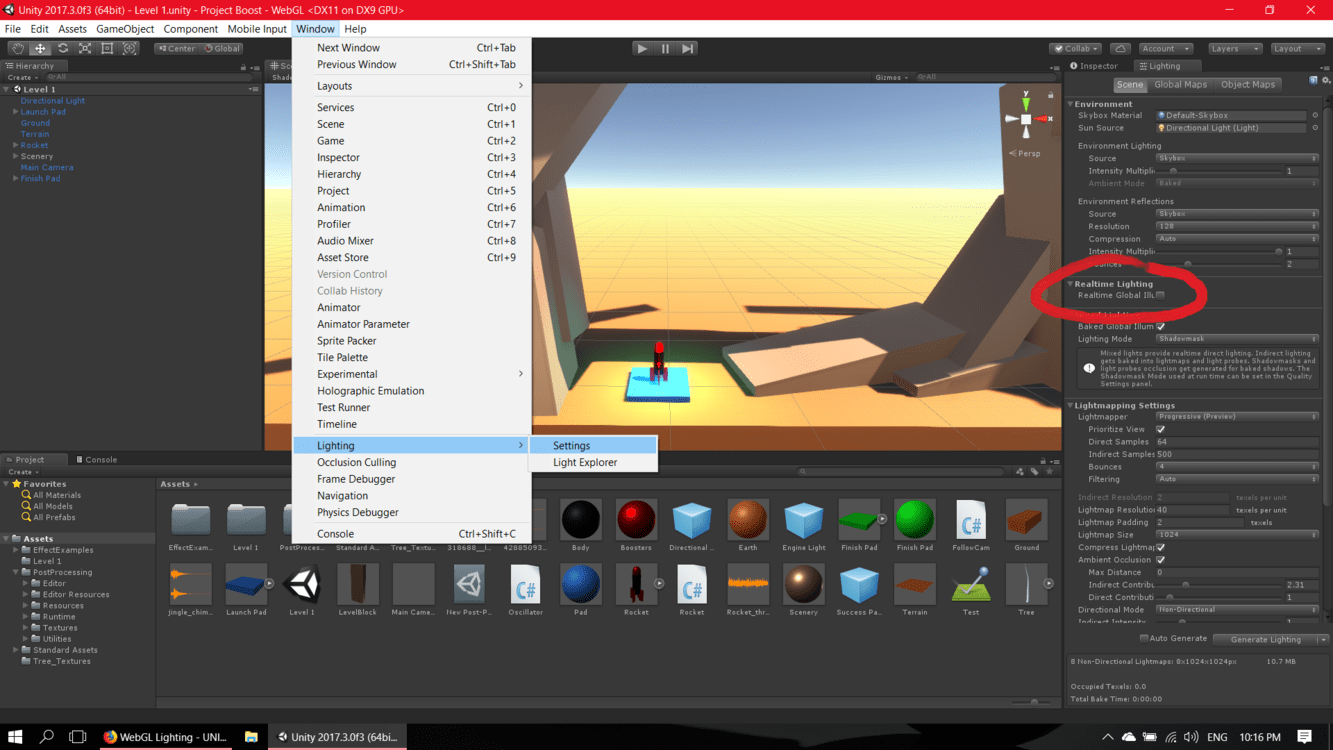1333x750 pixels.
Task: Select the Rotate tool
Action: 62,48
